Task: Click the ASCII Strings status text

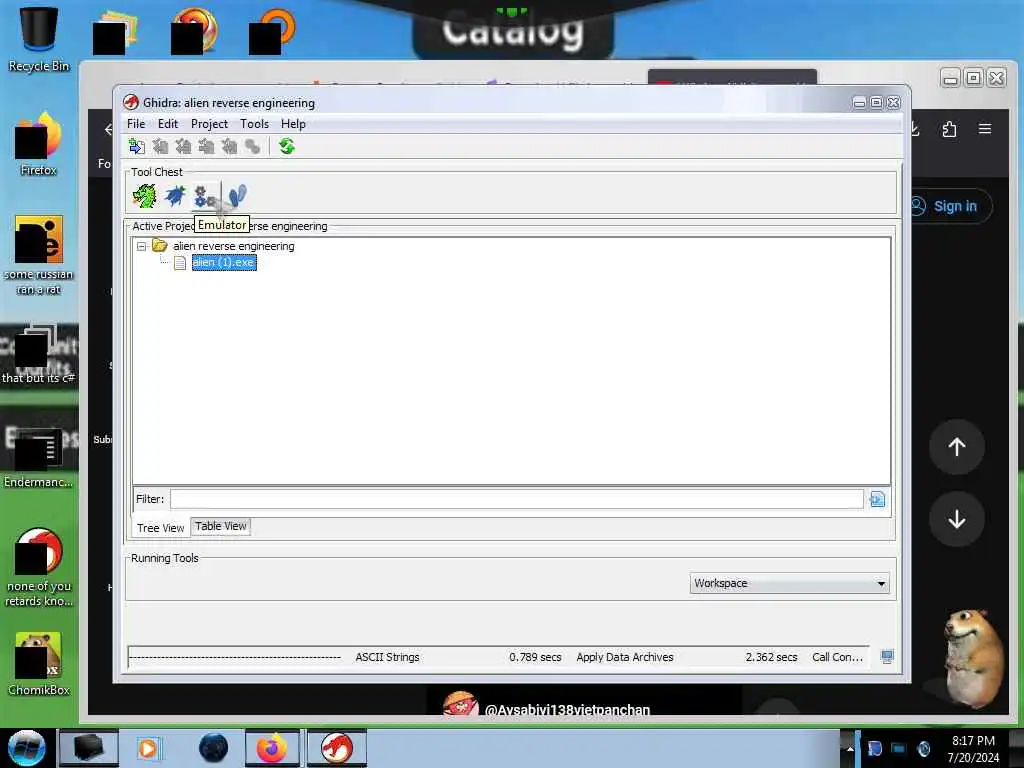Action: pos(387,657)
